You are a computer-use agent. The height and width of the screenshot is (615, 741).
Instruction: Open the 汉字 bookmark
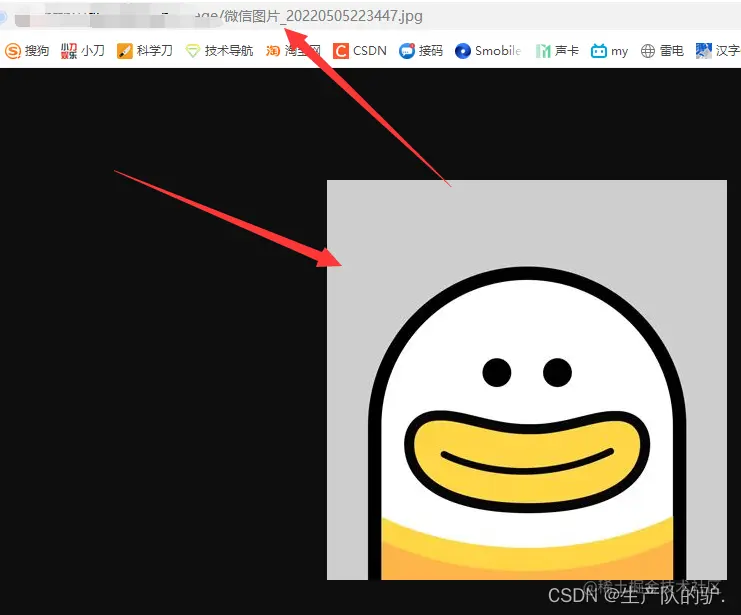point(718,51)
